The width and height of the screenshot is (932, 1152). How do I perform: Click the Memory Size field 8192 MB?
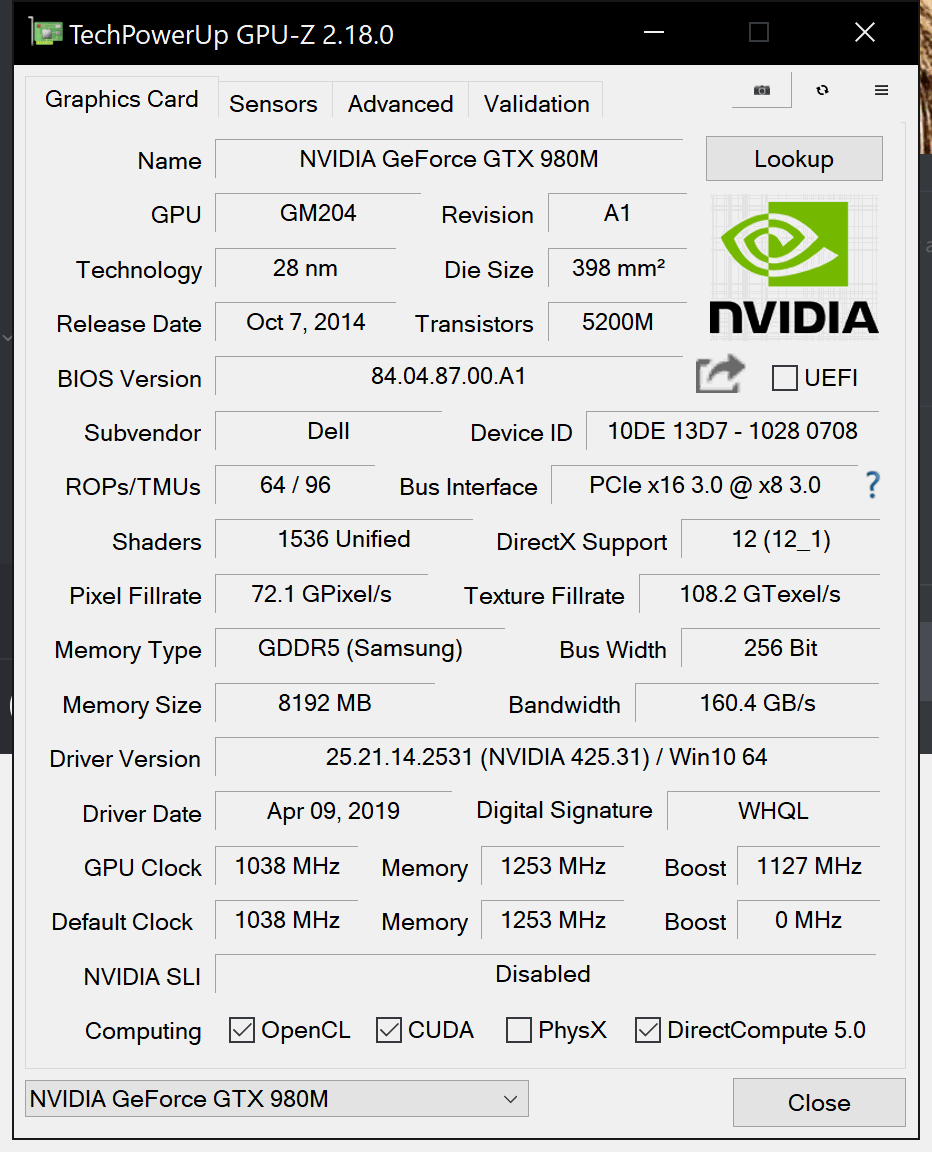[325, 703]
